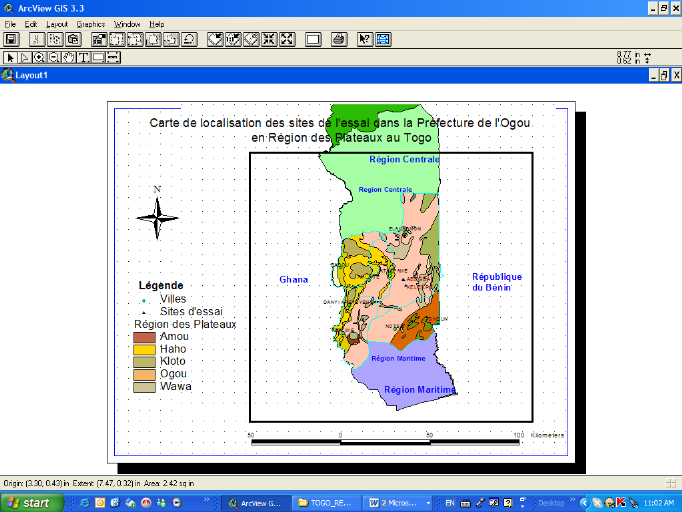Click the Print layout icon
Viewport: 682px width, 512px height.
[339, 40]
